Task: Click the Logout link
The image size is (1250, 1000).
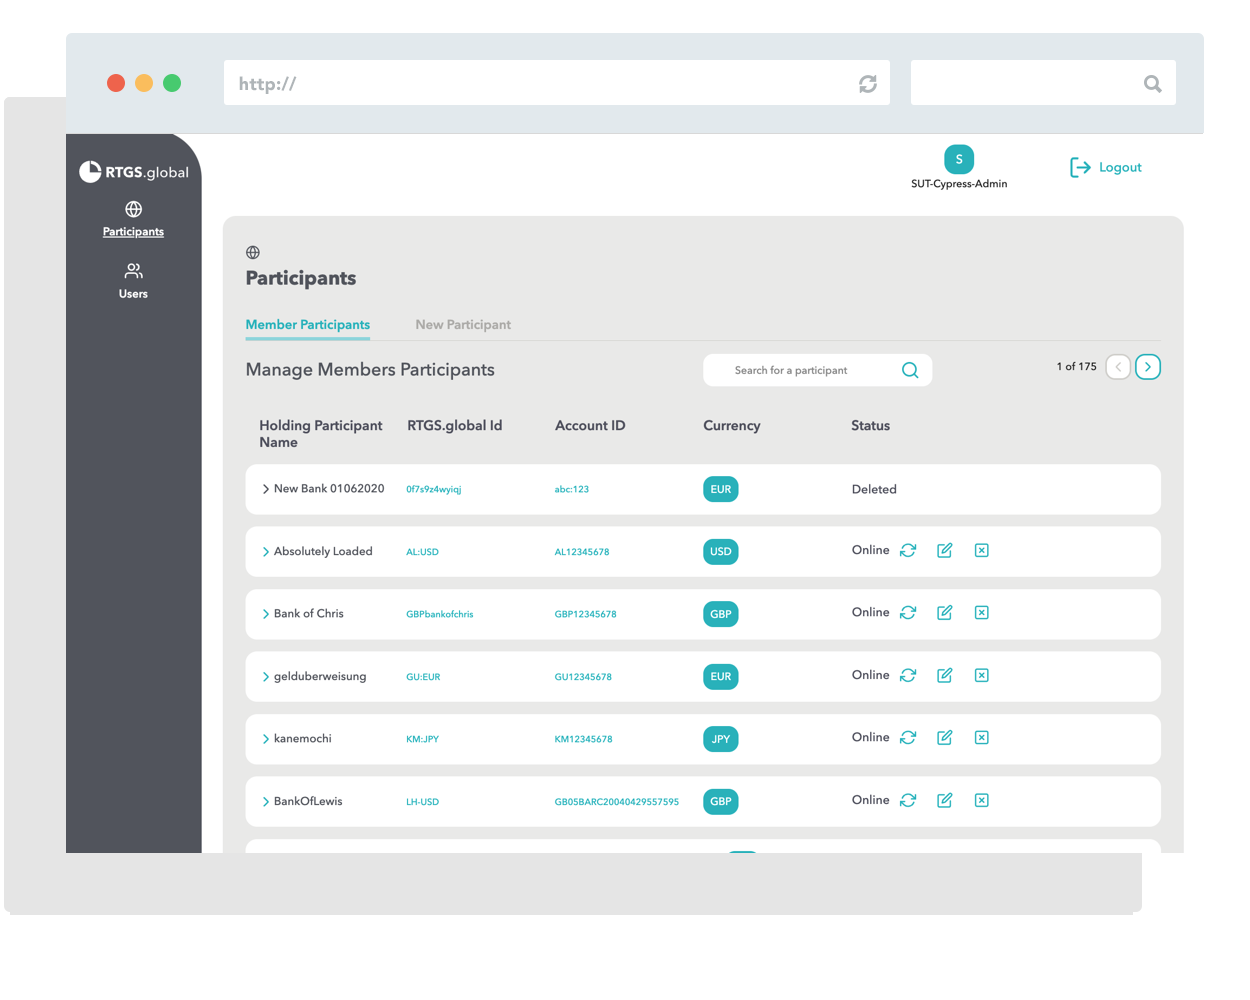Action: [x=1120, y=167]
